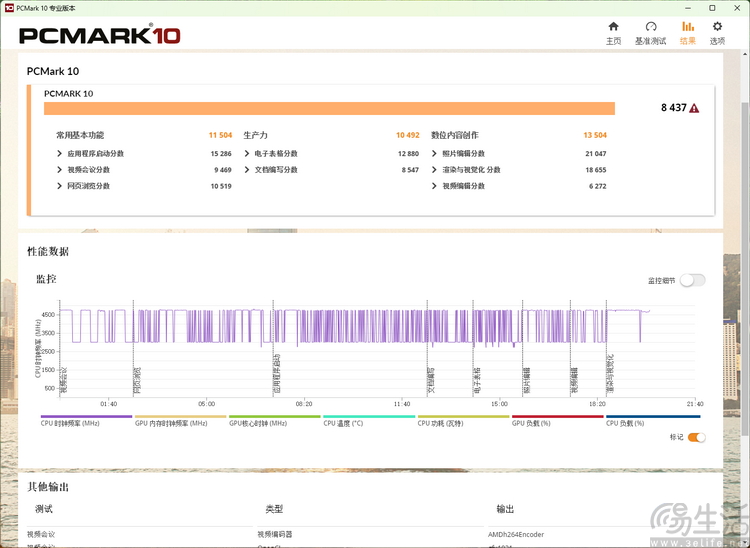Click the 视频编码器 type cell
This screenshot has width=750, height=548.
(275, 534)
